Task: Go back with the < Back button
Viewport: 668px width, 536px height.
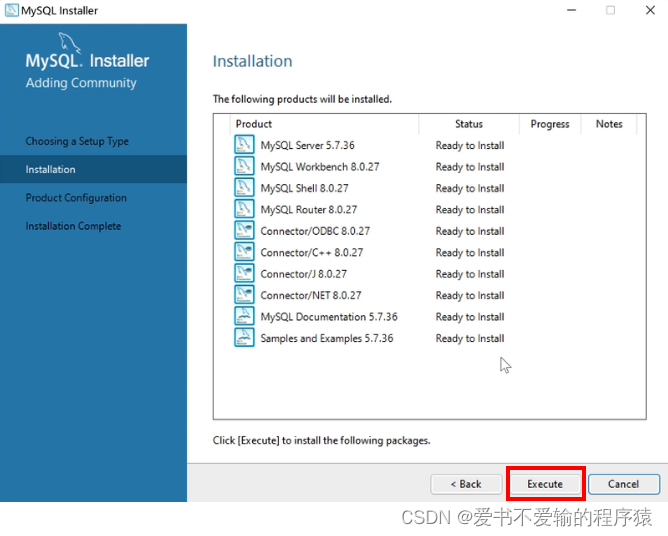Action: coord(466,484)
